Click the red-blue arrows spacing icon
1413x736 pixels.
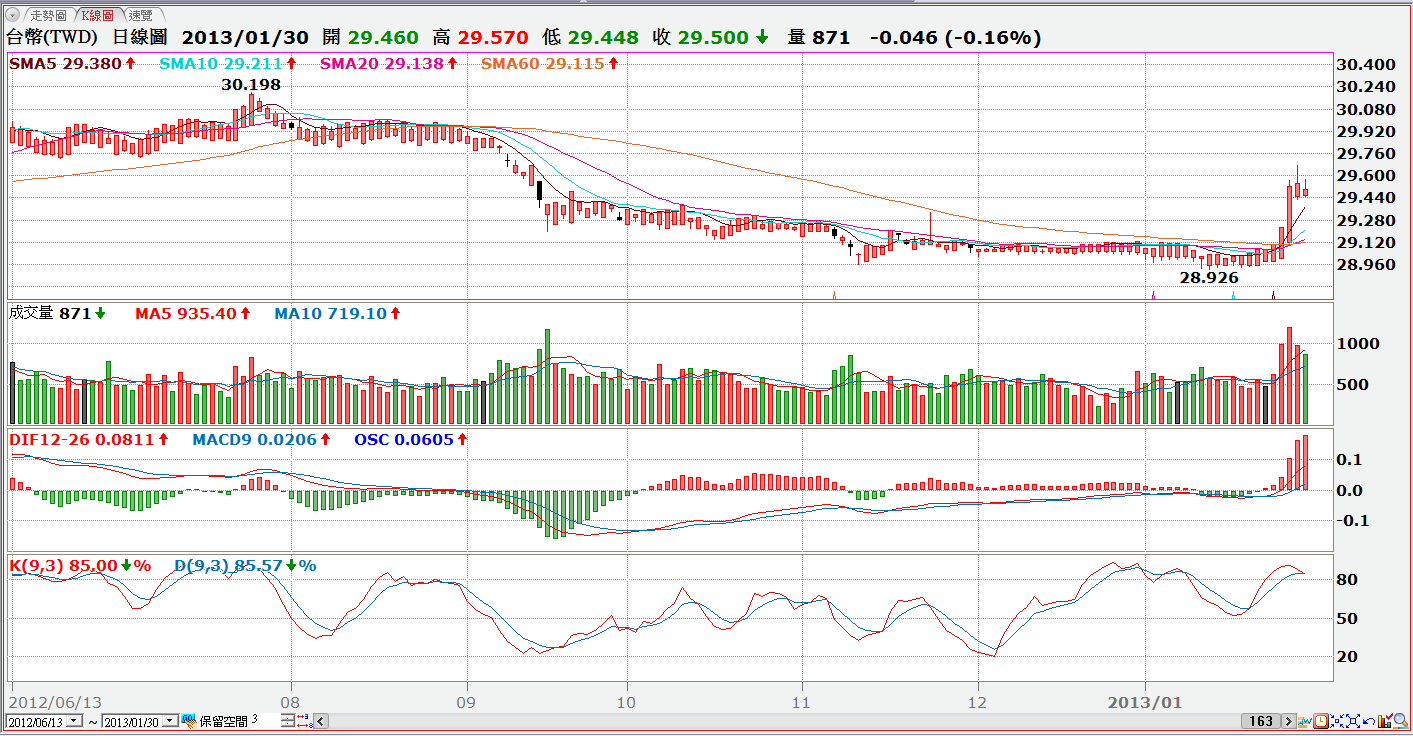pos(303,721)
